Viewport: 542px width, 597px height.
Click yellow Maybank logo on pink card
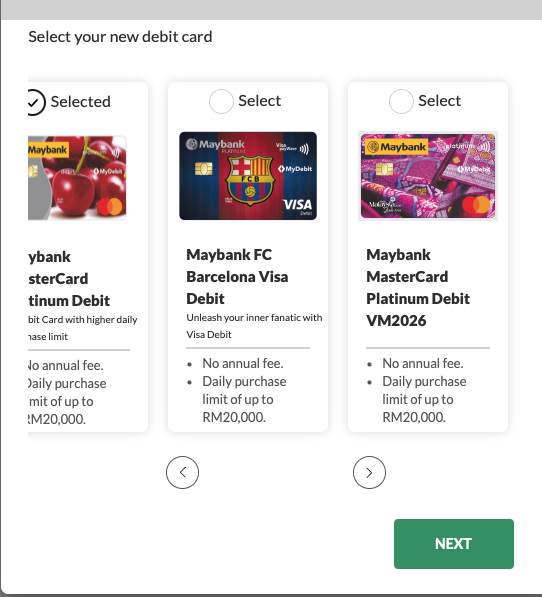396,147
